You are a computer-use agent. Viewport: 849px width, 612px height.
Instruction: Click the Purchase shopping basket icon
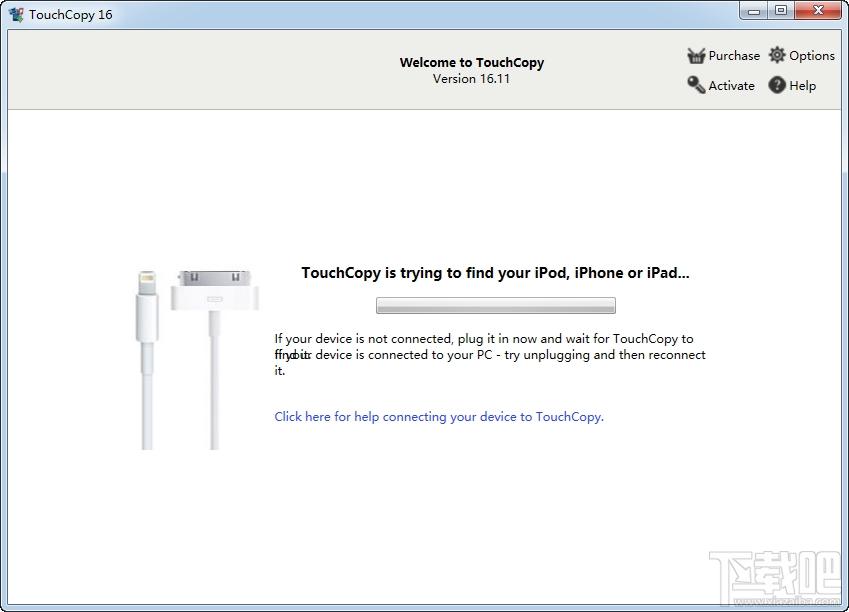pyautogui.click(x=696, y=56)
